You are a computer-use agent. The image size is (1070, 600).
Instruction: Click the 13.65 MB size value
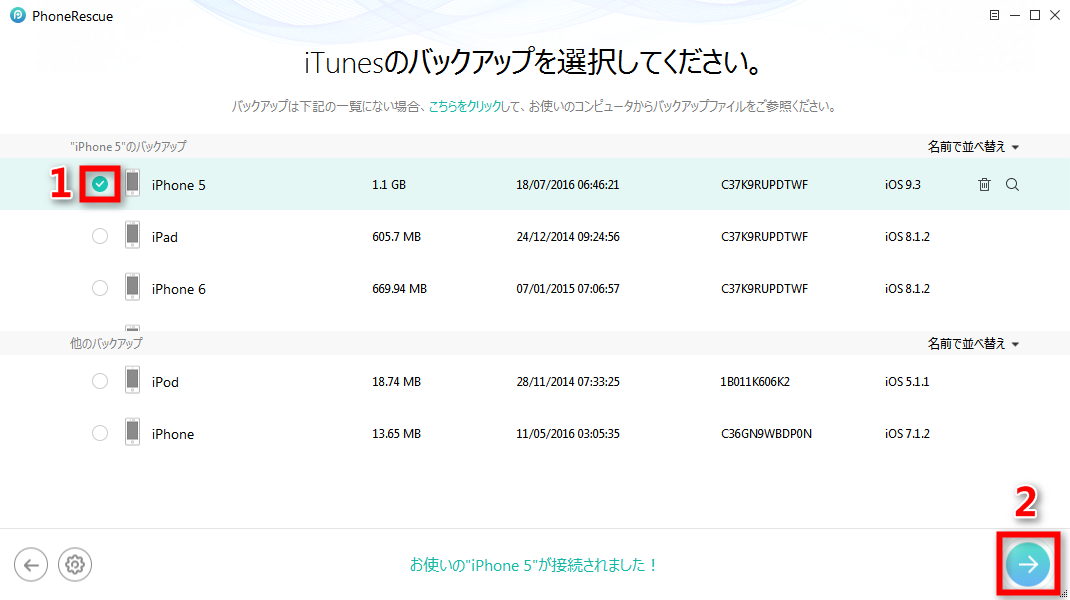point(396,433)
